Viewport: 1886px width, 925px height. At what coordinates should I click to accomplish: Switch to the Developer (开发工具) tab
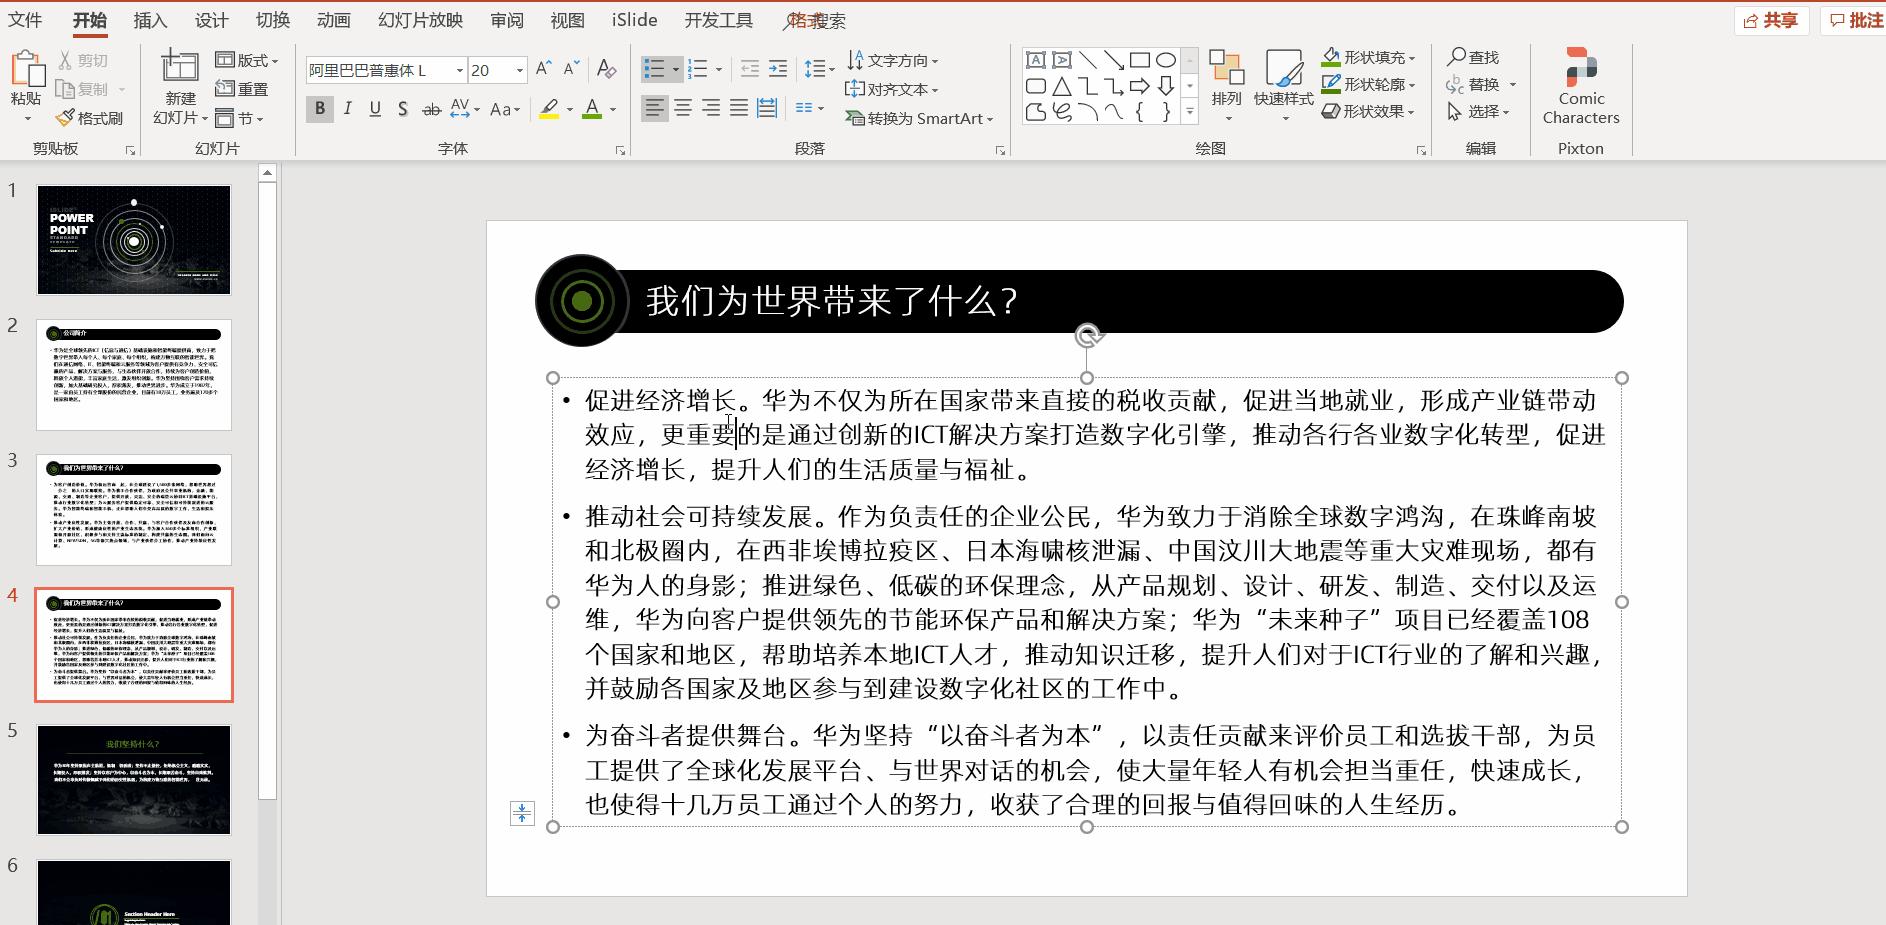[x=719, y=20]
